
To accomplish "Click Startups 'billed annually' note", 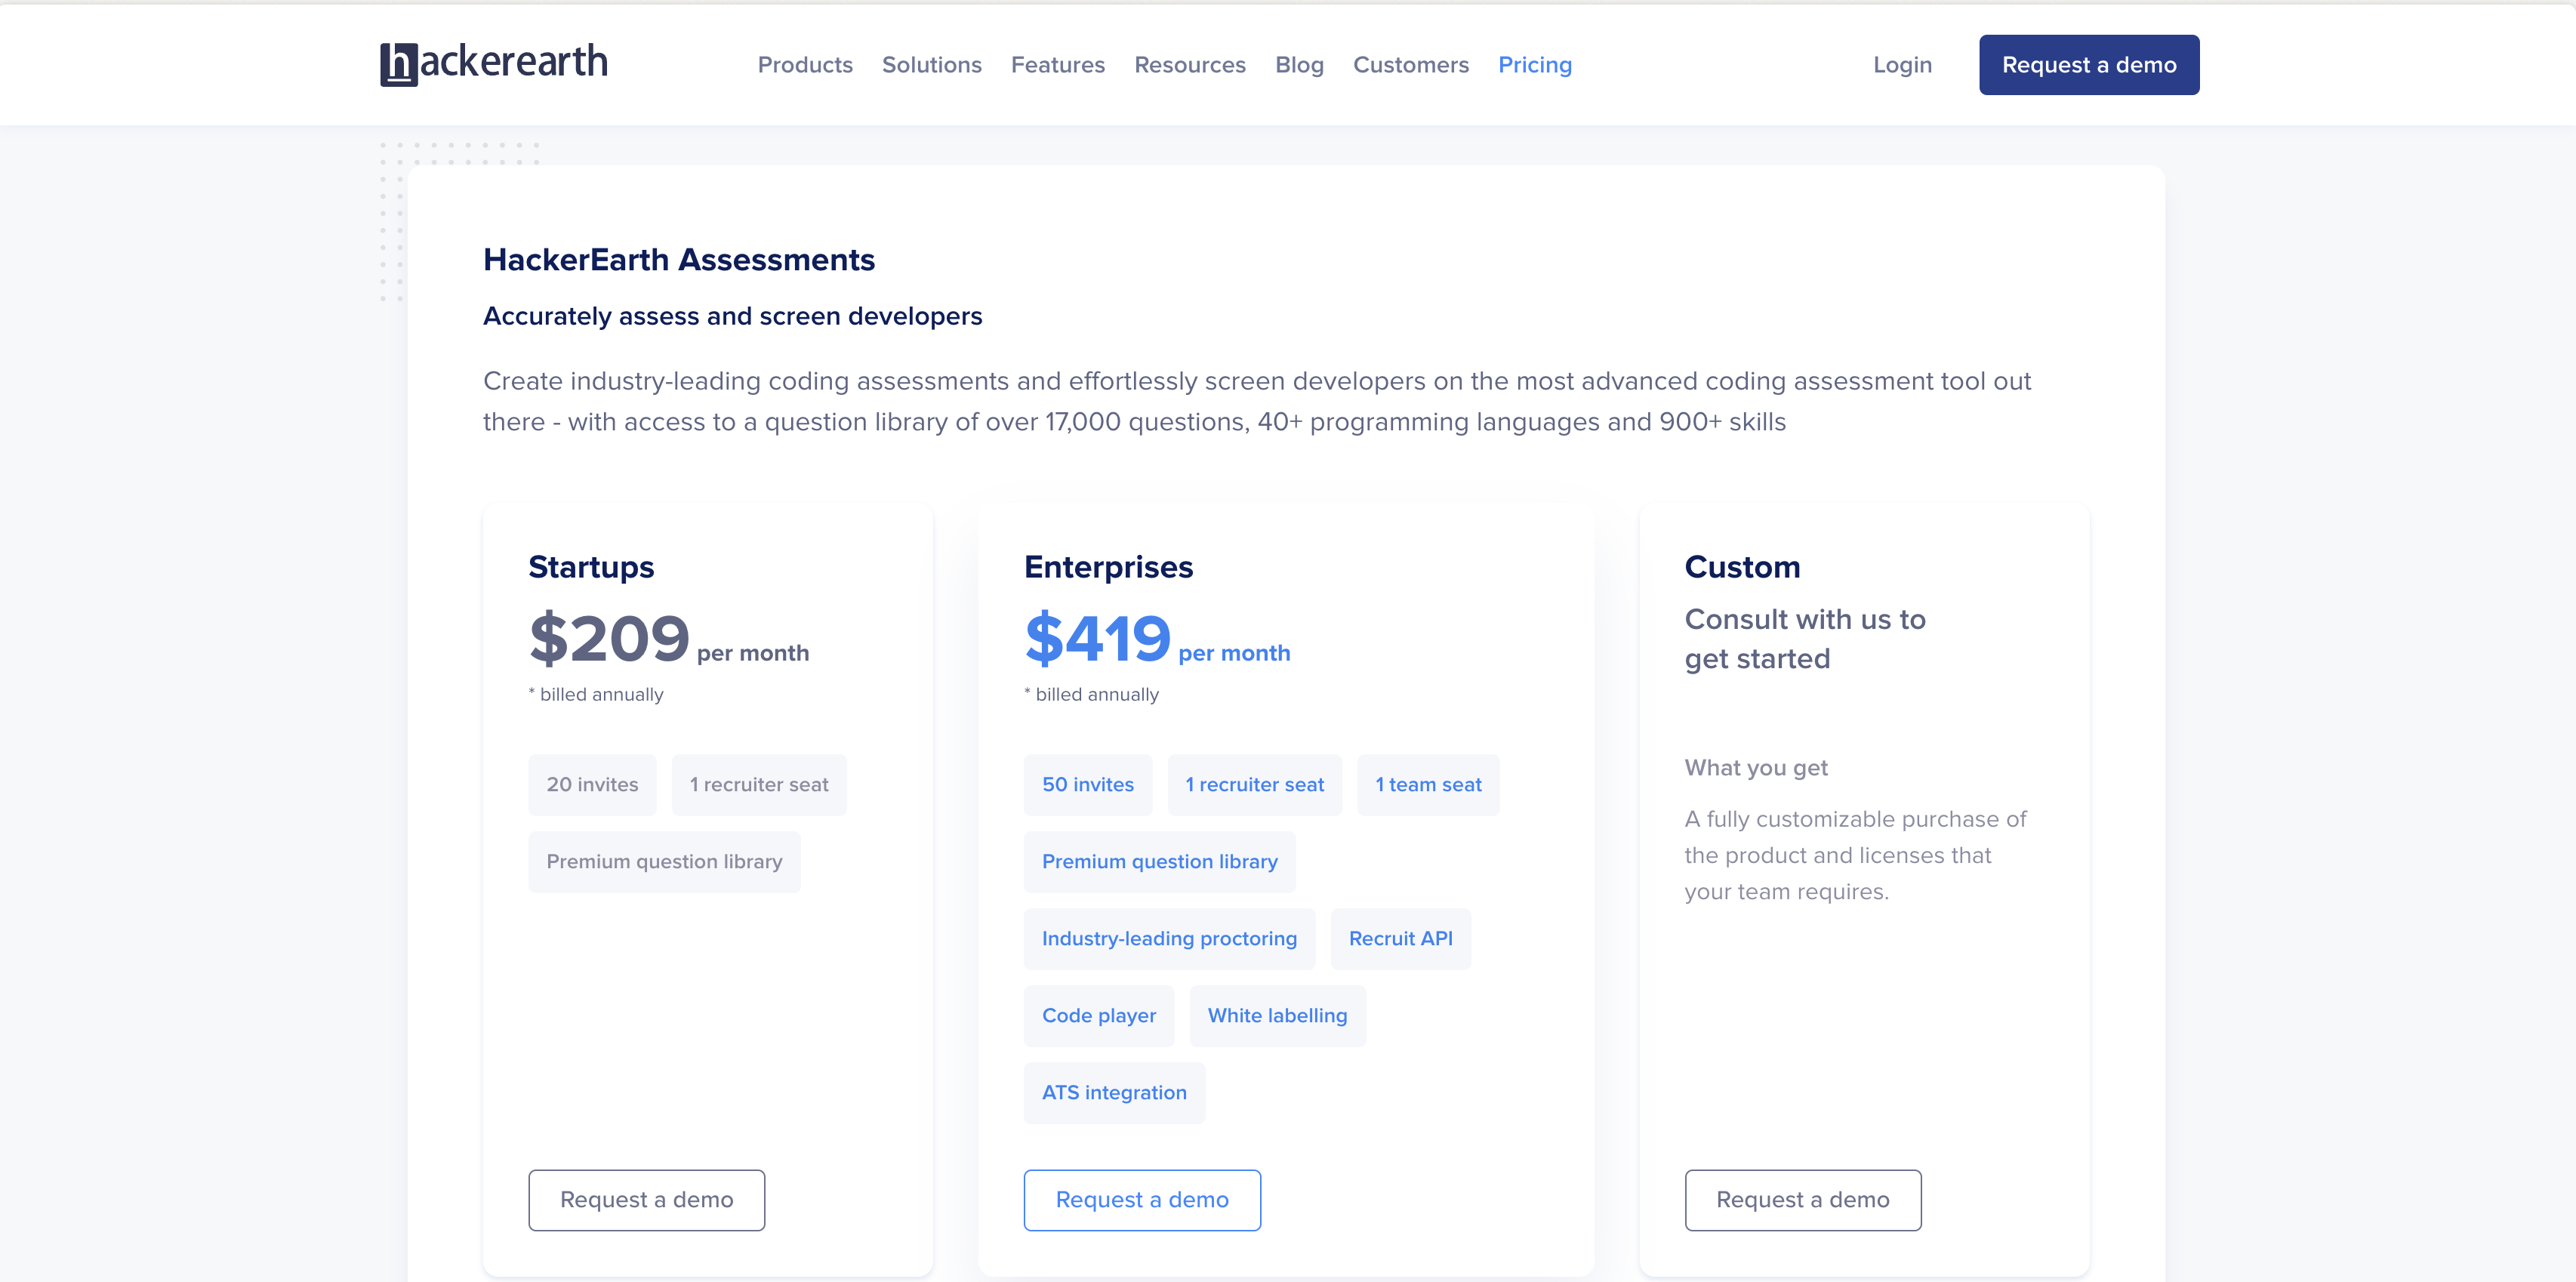I will pyautogui.click(x=595, y=694).
